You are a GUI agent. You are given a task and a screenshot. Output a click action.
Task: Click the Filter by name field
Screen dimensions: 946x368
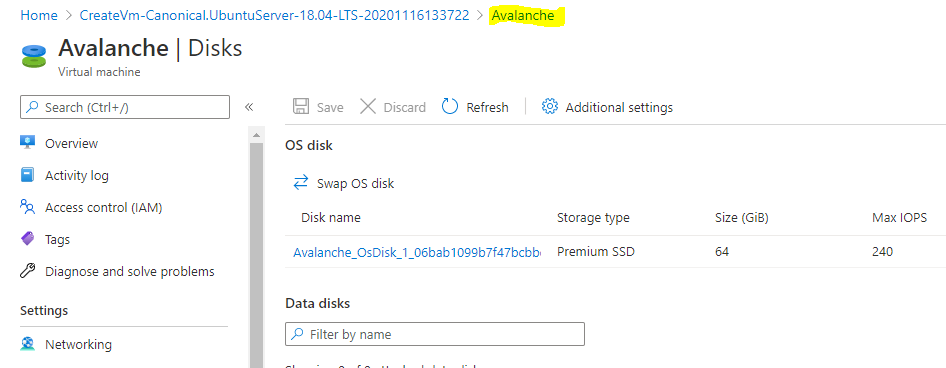tap(435, 334)
